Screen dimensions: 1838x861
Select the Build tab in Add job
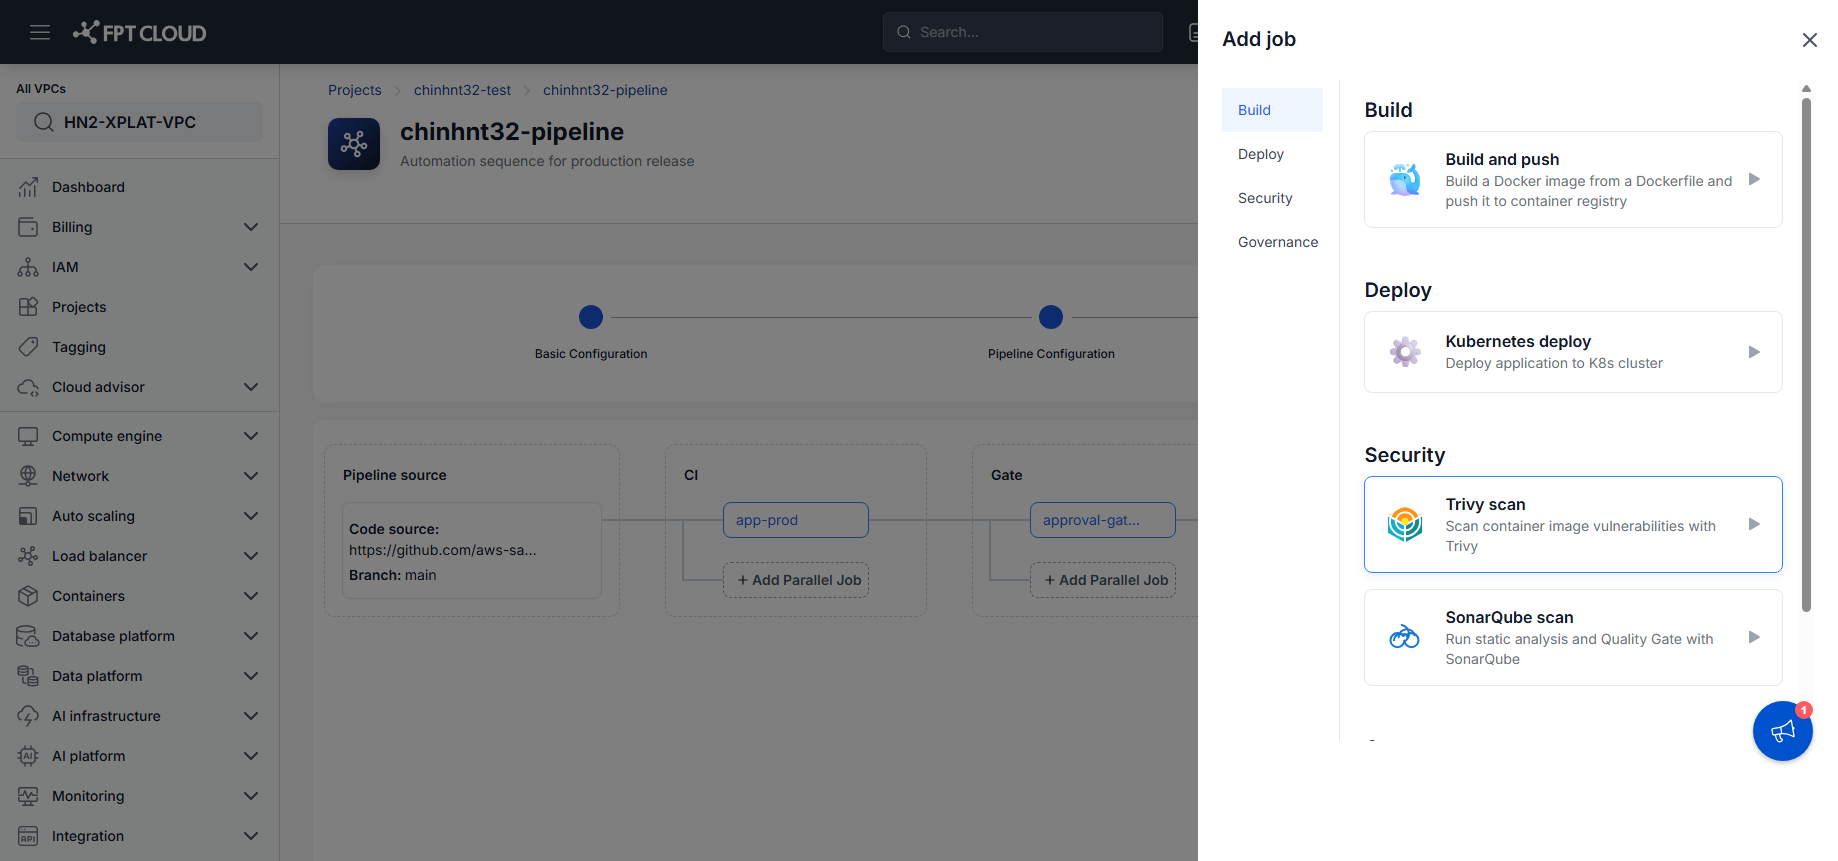(x=1272, y=110)
